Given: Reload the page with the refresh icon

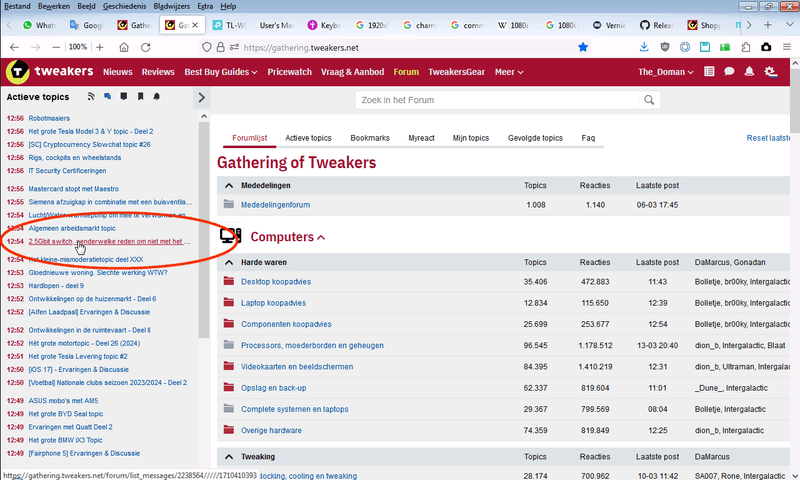Looking at the screenshot, I should [146, 47].
